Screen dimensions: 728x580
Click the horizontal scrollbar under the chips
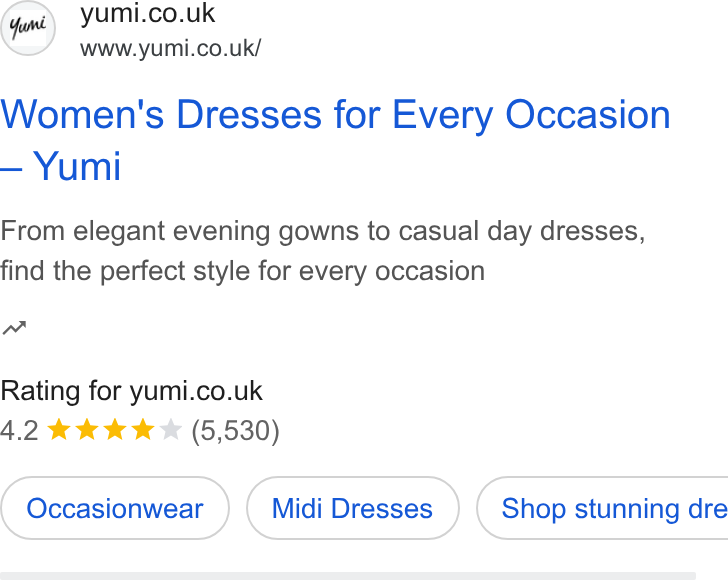tap(348, 576)
